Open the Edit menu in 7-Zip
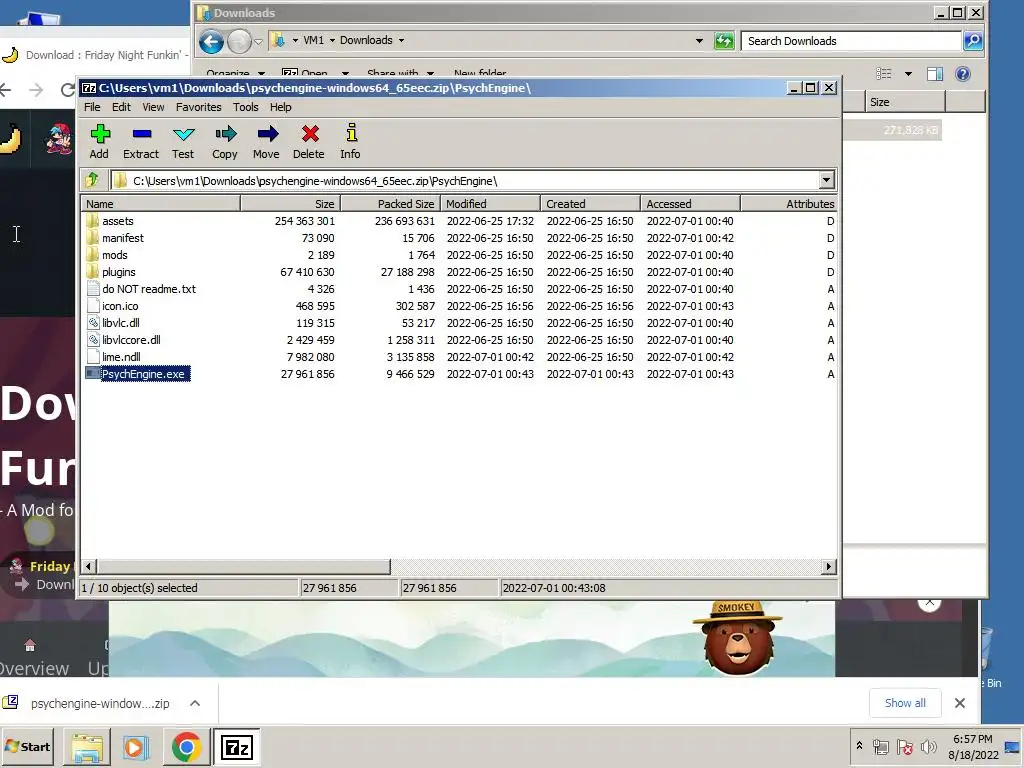This screenshot has width=1024, height=768. (121, 106)
